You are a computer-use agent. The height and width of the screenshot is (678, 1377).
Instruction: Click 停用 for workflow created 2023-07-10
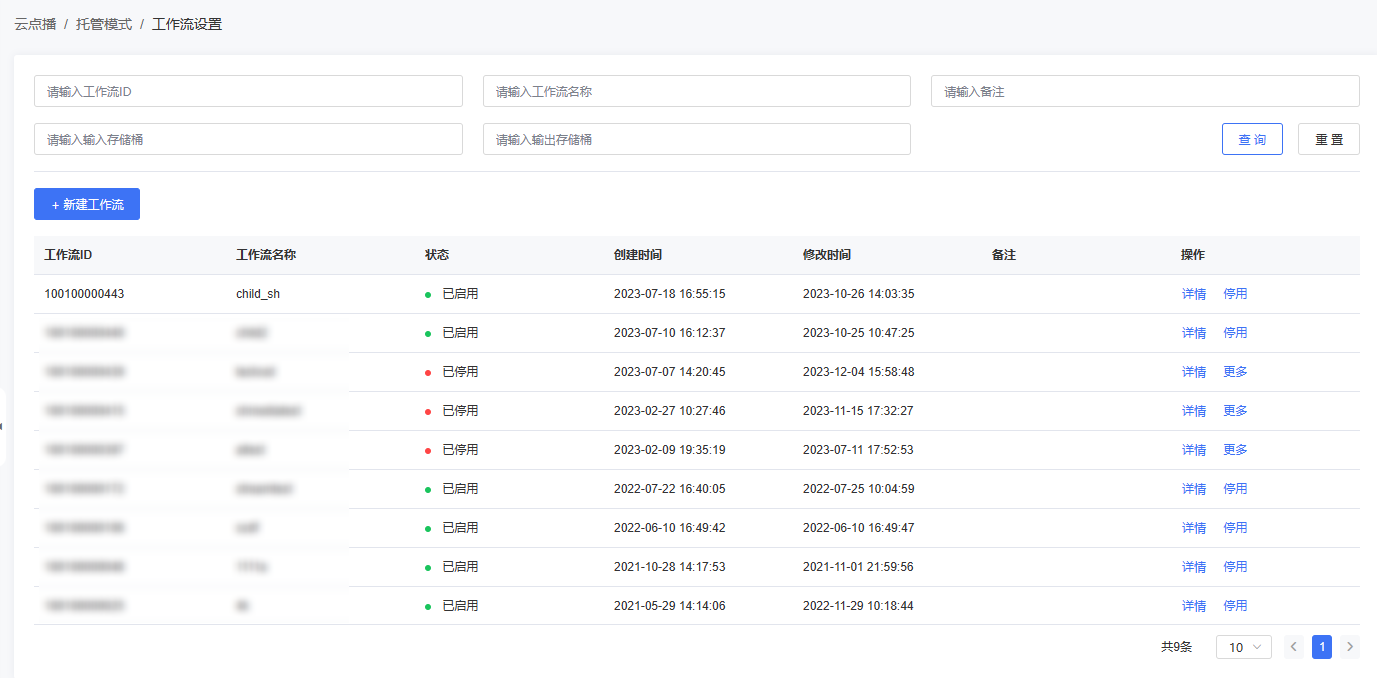pos(1235,333)
